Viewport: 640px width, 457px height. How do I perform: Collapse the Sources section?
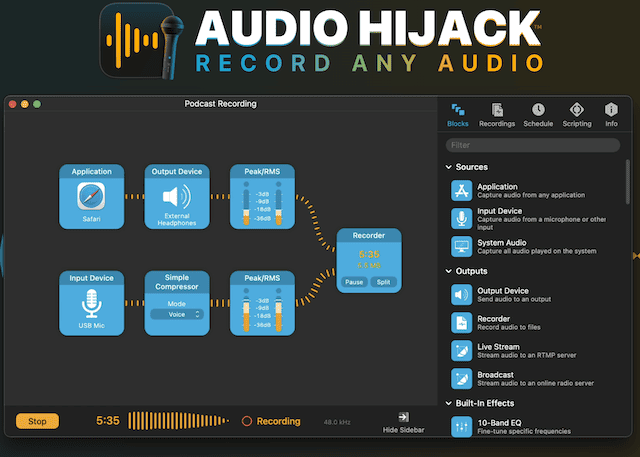448,167
